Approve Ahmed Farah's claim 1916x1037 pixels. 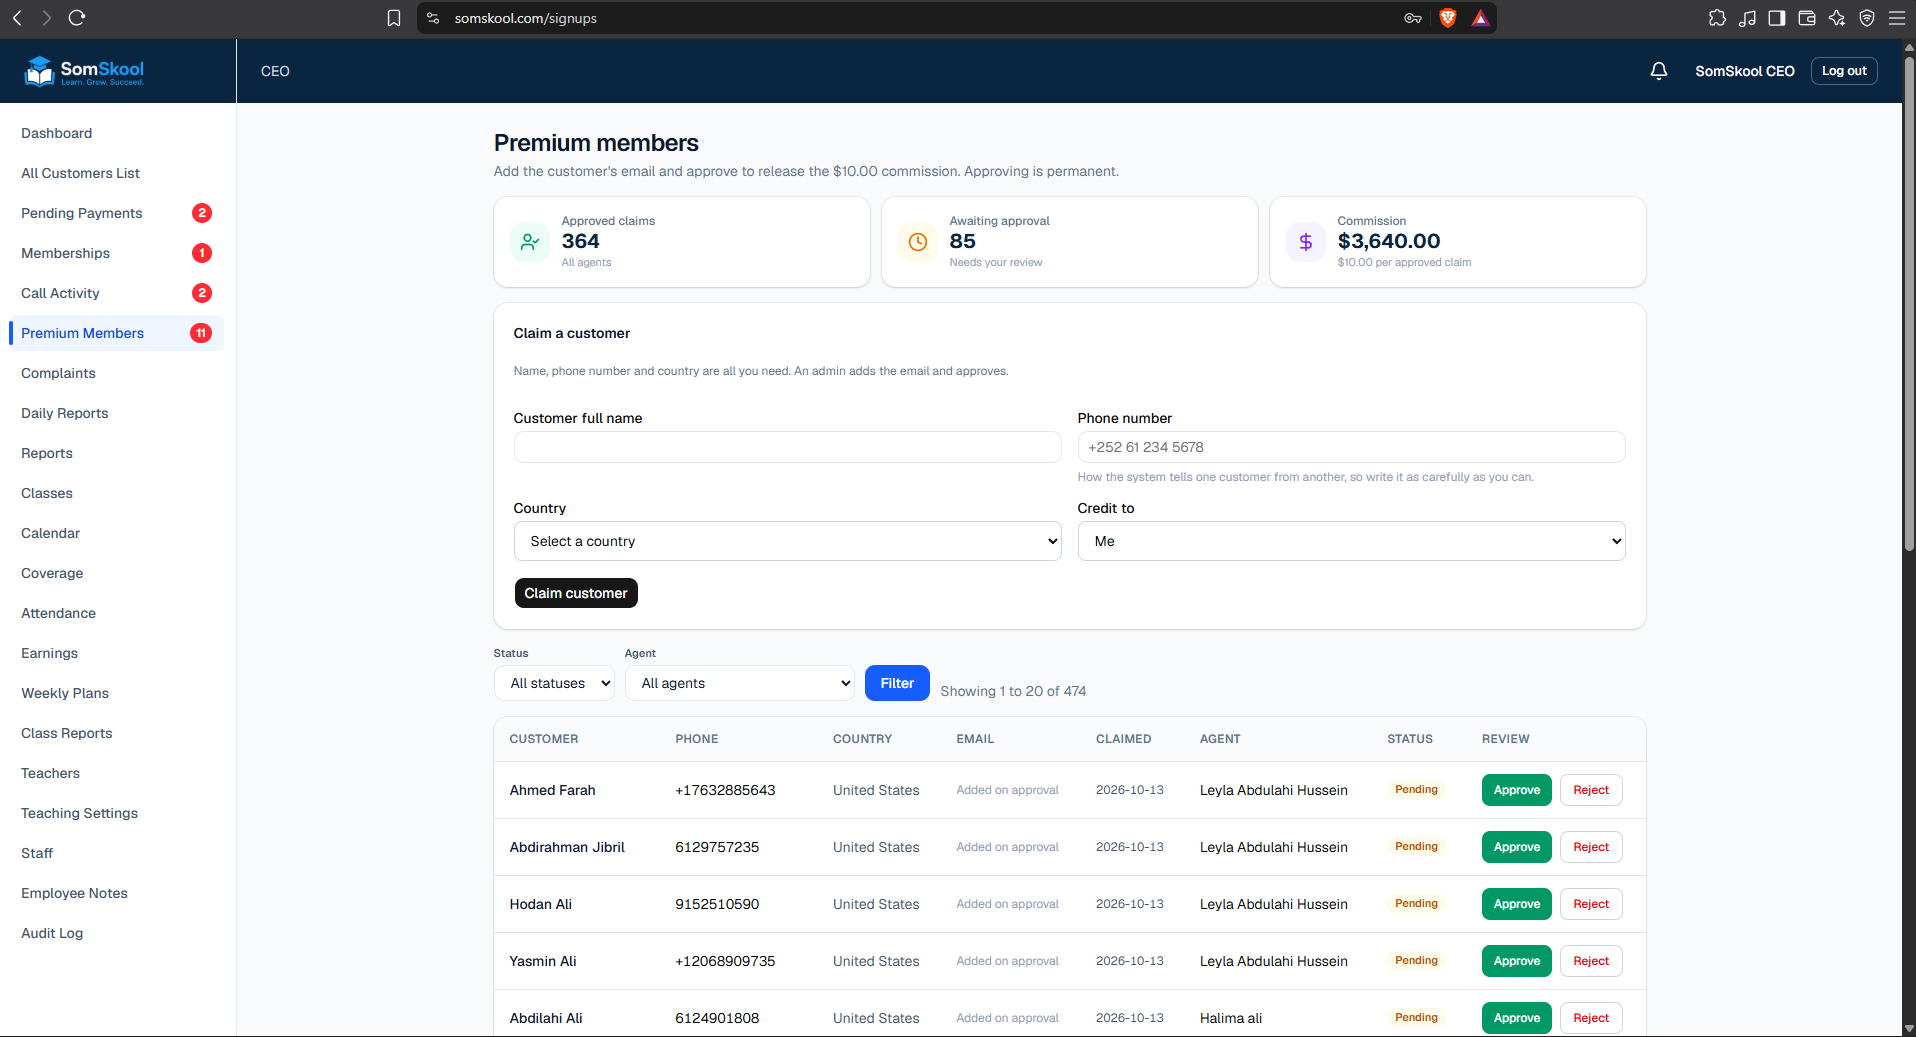point(1516,790)
